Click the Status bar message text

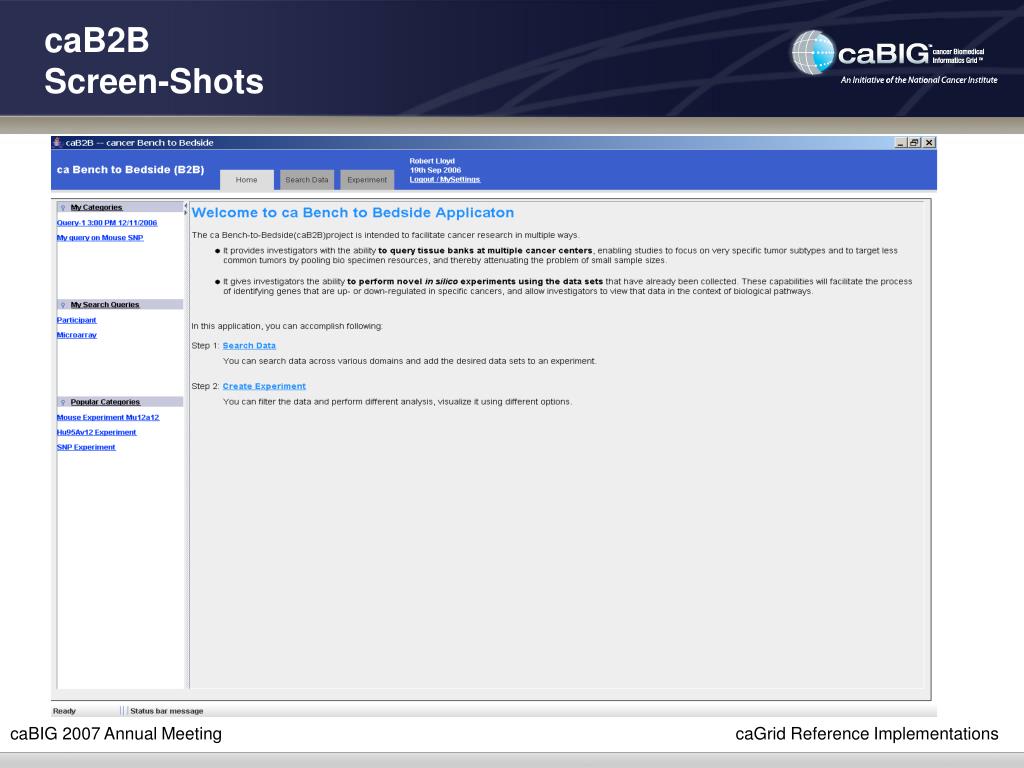point(167,711)
